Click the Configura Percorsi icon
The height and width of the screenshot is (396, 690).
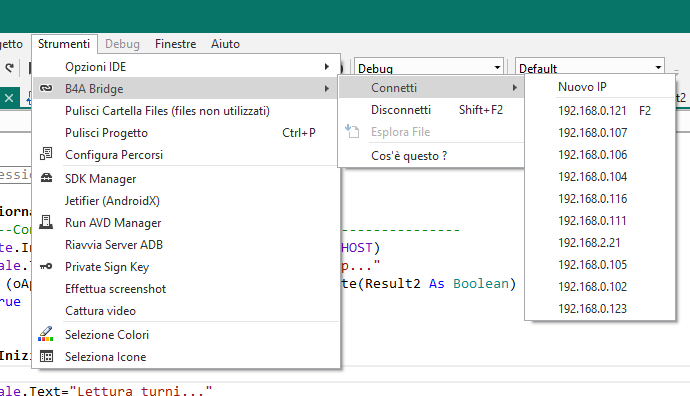pos(46,154)
